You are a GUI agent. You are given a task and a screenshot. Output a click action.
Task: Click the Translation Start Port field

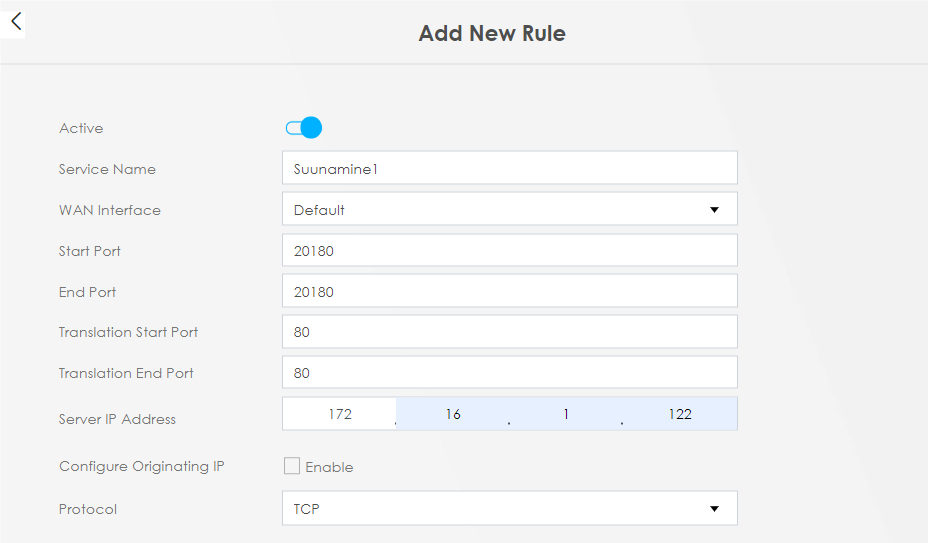click(510, 332)
